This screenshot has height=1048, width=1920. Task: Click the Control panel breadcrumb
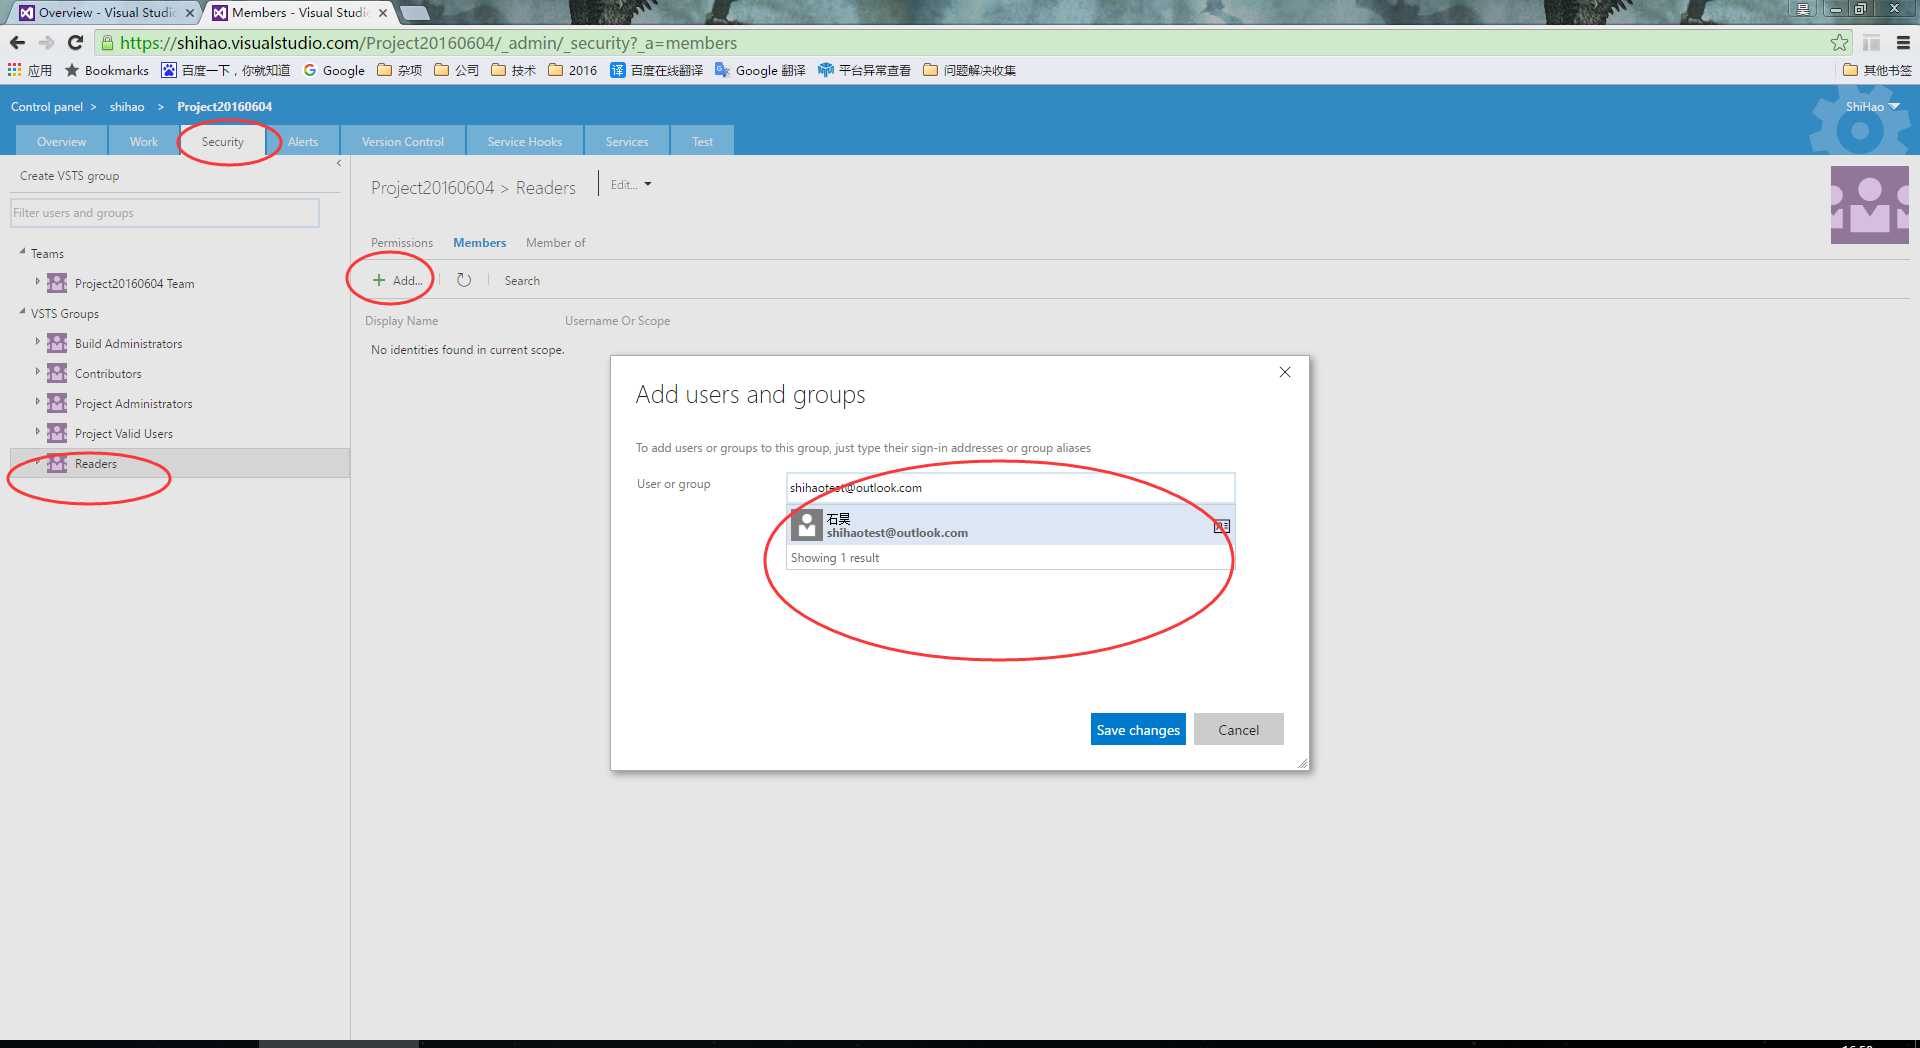pyautogui.click(x=46, y=107)
